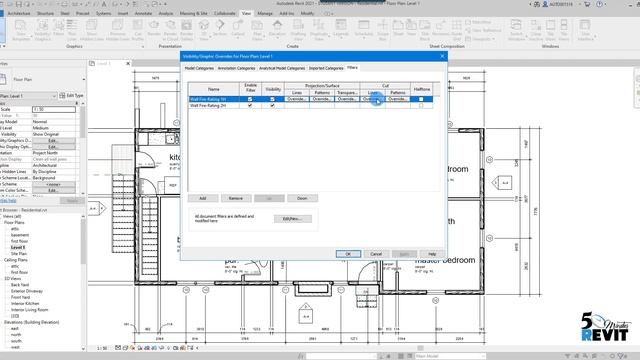Click Projection Patterns Override for 1H filter
This screenshot has width=640, height=360.
click(x=322, y=99)
